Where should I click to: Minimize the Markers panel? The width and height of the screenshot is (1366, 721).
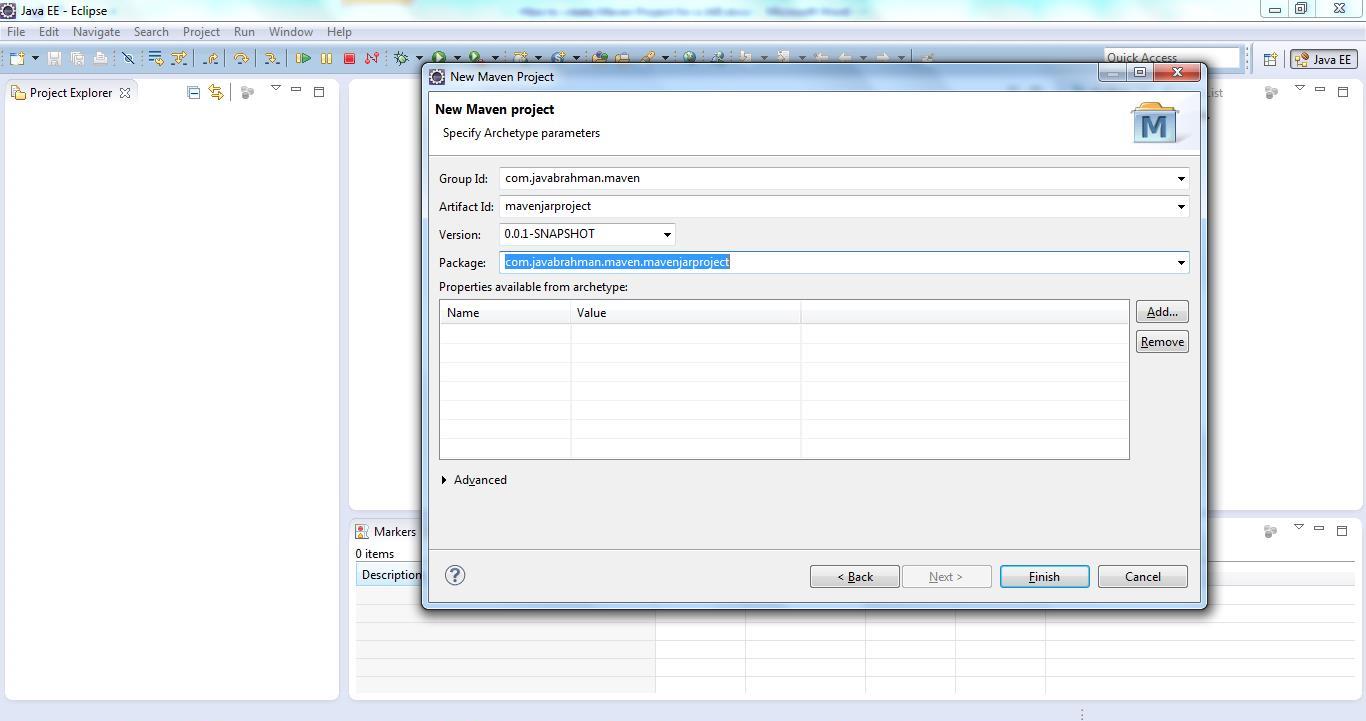1319,528
